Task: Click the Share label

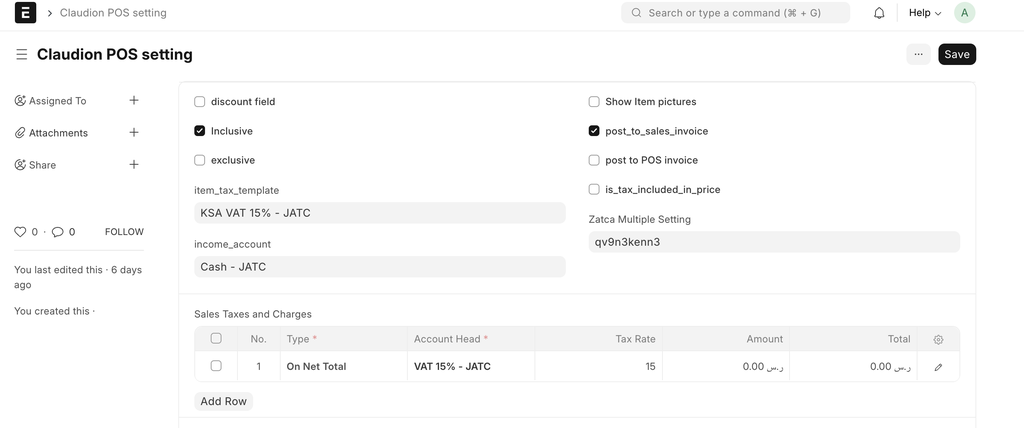Action: click(42, 165)
